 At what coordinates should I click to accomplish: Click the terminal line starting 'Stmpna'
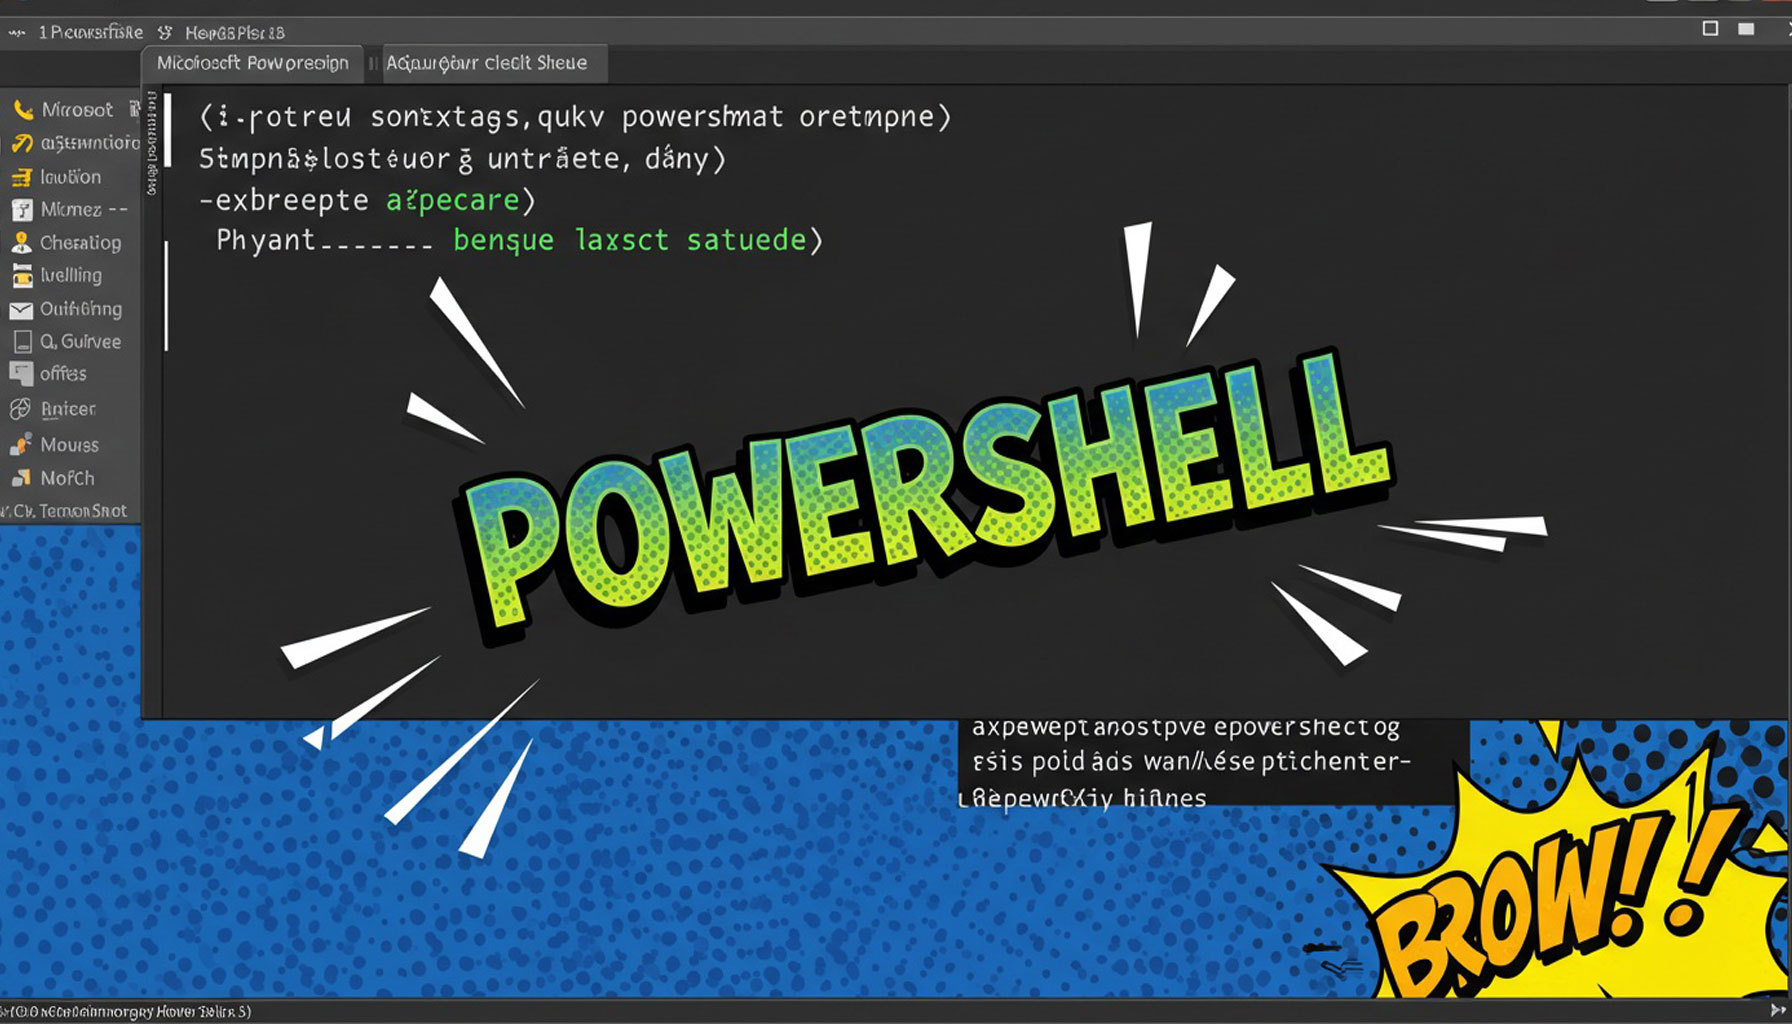462,159
